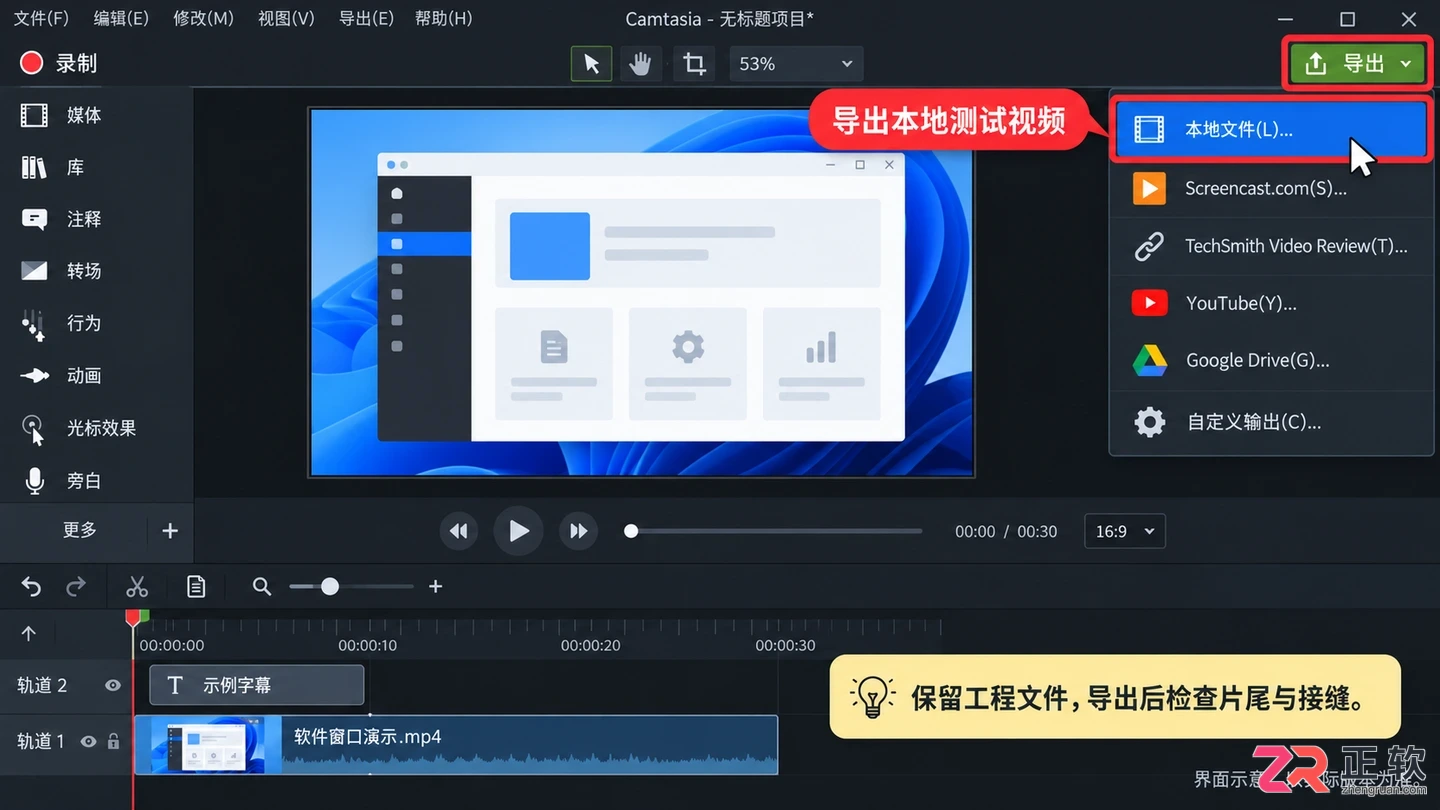
Task: Open the 注释 annotations panel
Action: coord(62,219)
